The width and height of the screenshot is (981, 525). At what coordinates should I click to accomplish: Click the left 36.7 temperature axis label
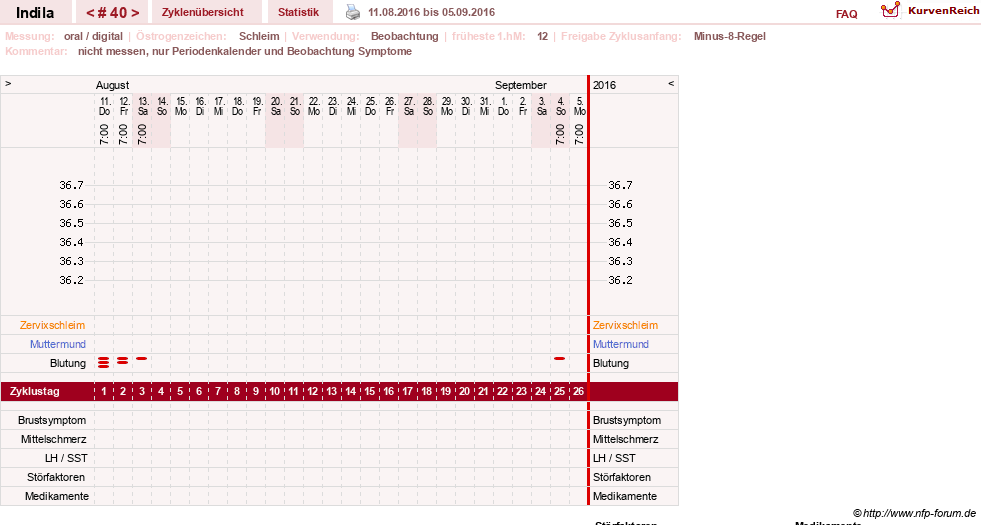(71, 185)
